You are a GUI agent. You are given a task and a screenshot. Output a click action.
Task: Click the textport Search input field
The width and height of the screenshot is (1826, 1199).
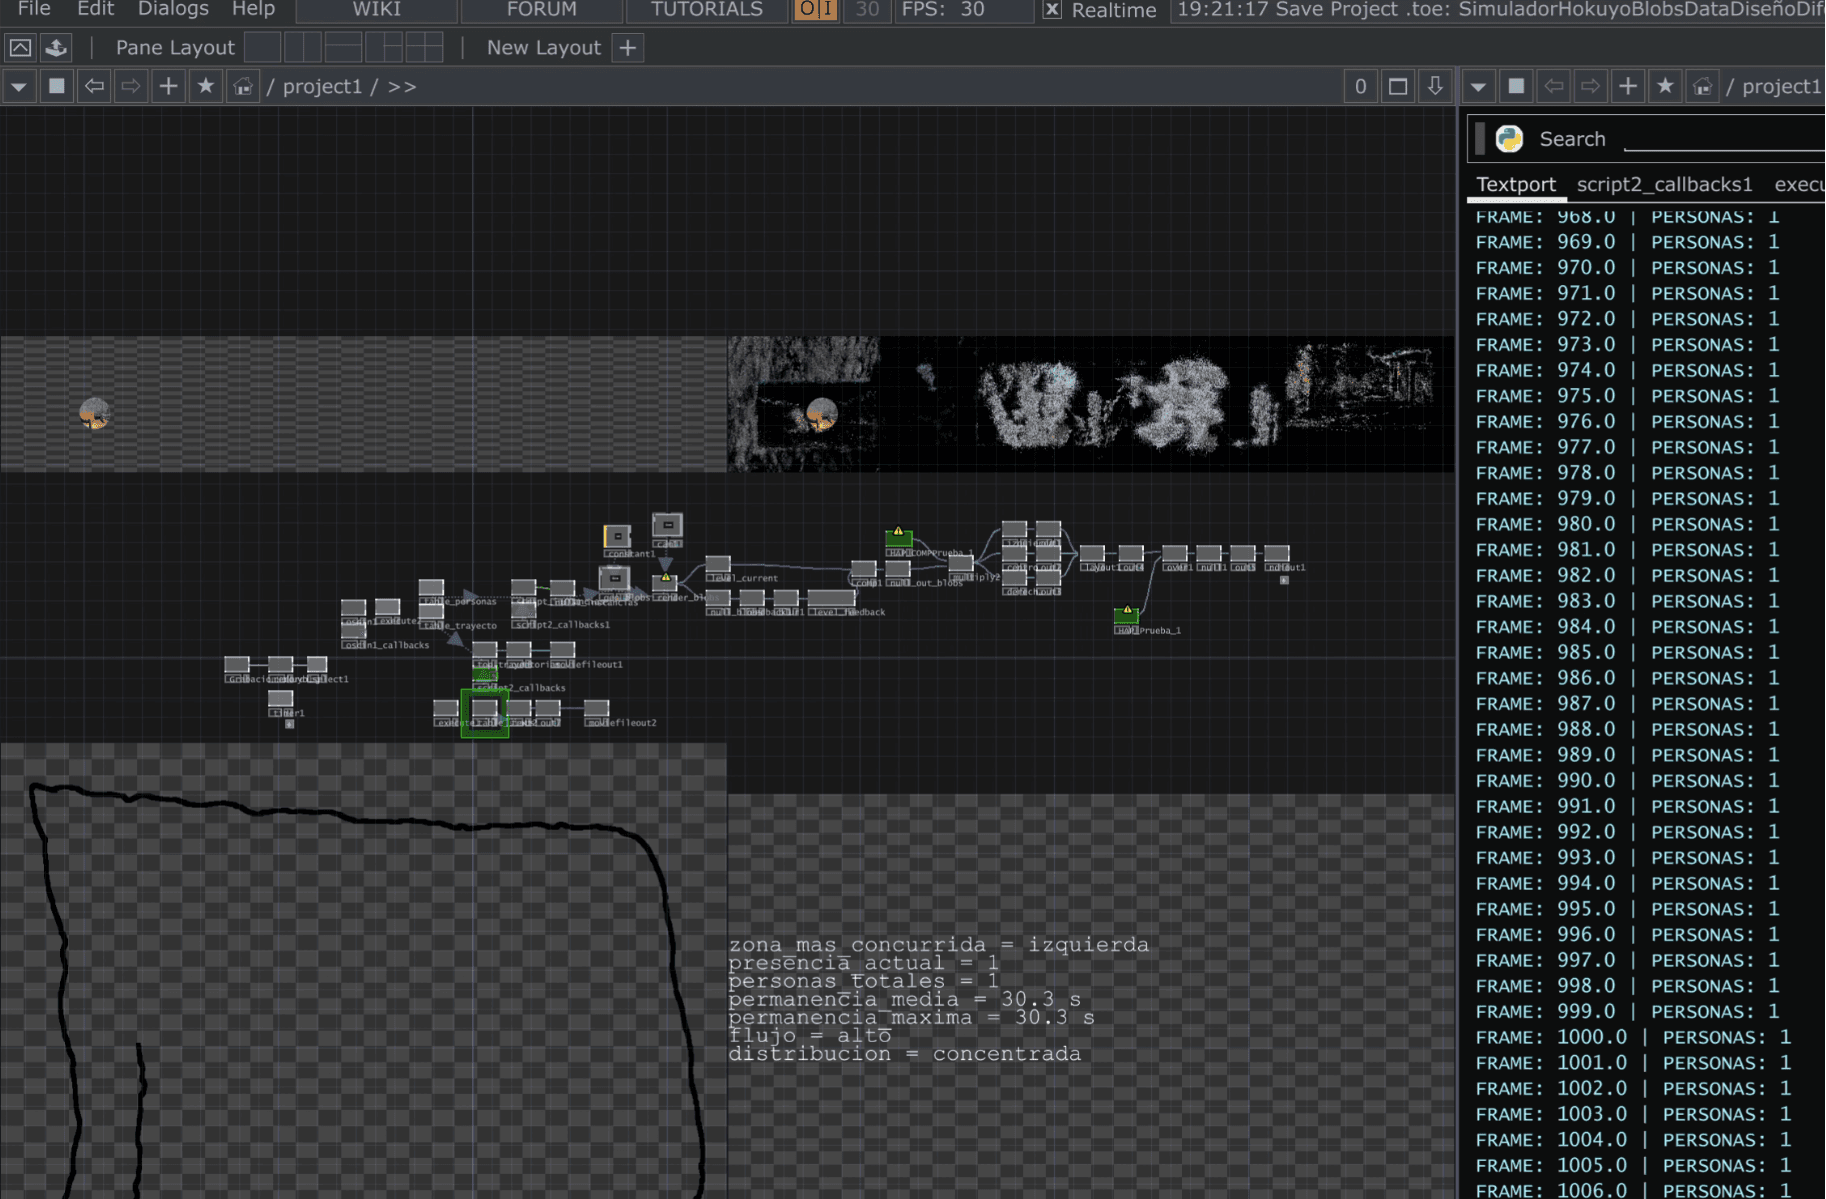1724,139
